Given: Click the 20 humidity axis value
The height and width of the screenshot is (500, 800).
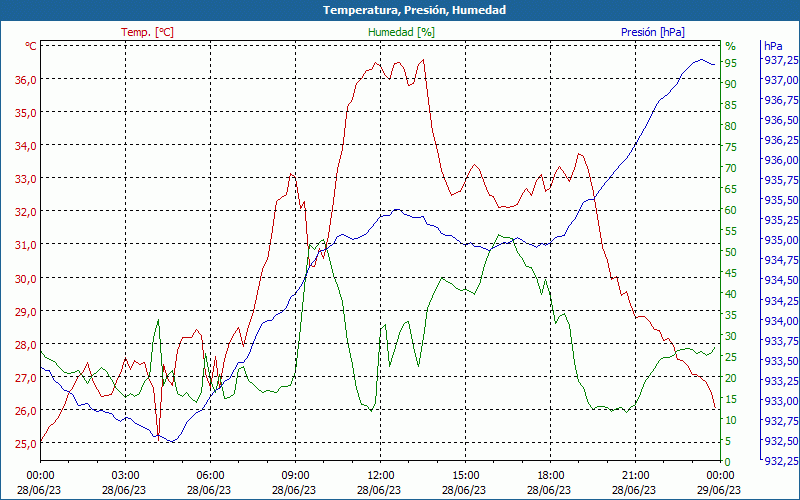Looking at the screenshot, I should (731, 378).
